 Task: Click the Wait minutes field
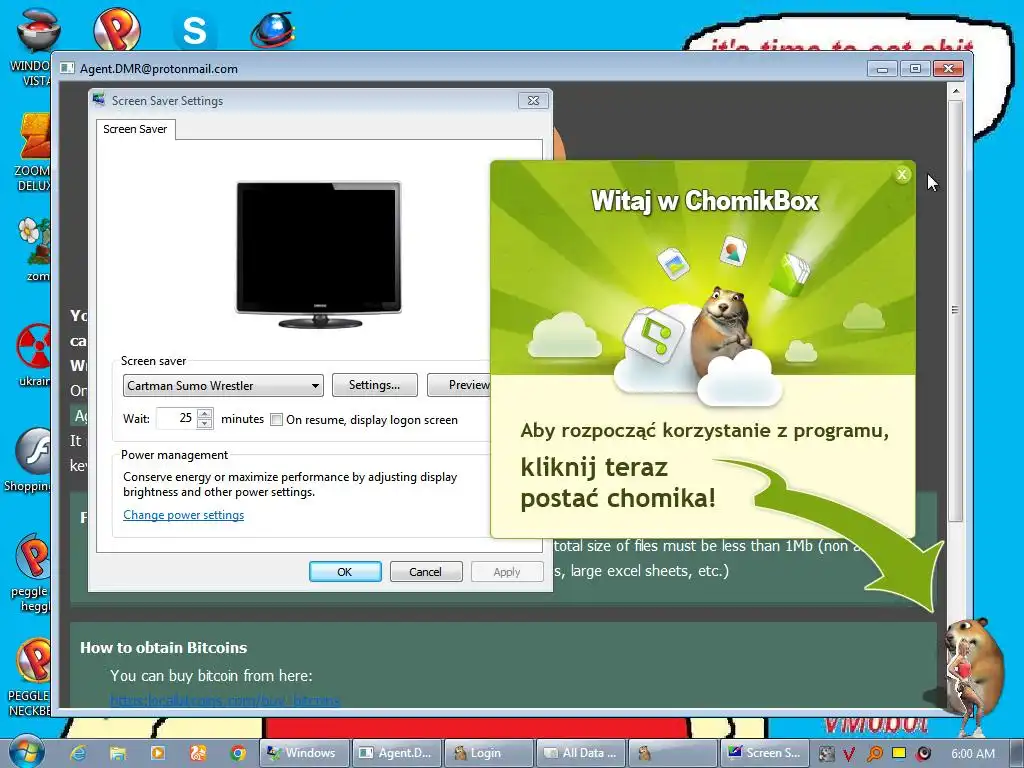click(x=176, y=418)
